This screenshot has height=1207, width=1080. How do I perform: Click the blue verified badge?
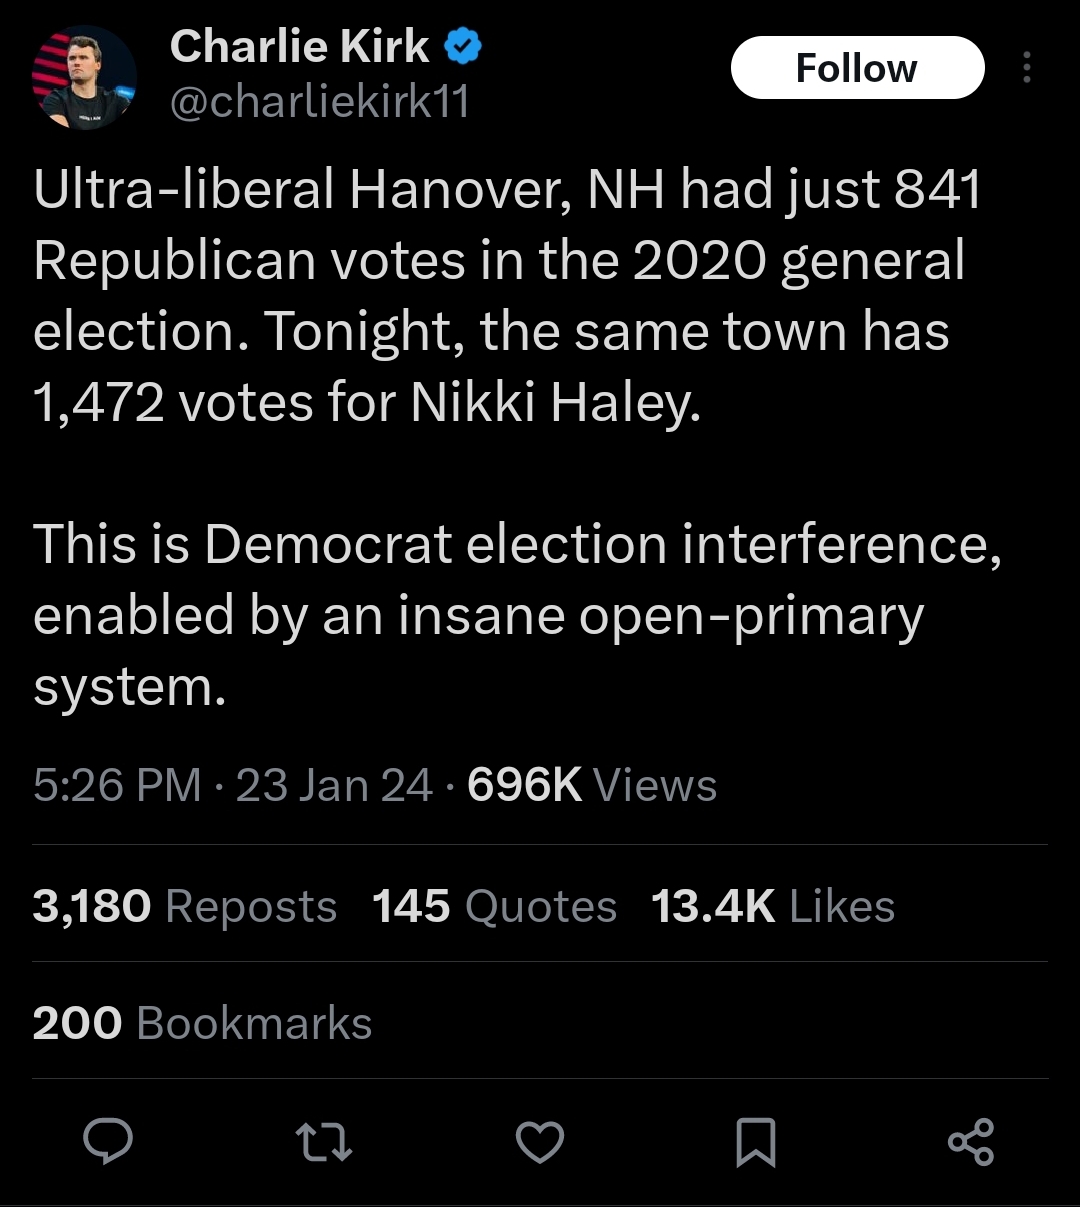462,46
